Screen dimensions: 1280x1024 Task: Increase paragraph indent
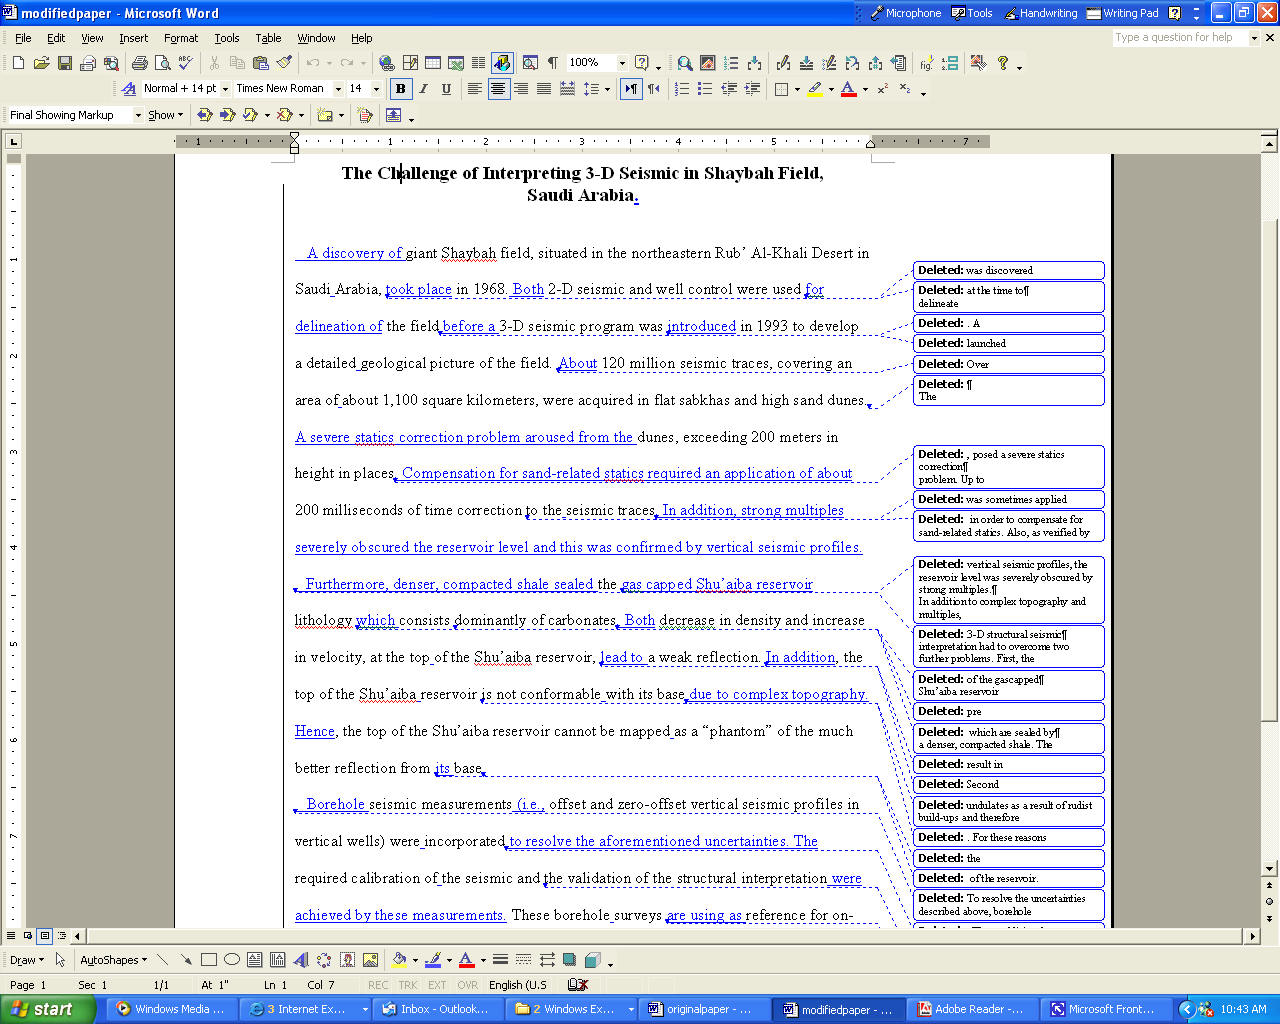click(x=752, y=89)
